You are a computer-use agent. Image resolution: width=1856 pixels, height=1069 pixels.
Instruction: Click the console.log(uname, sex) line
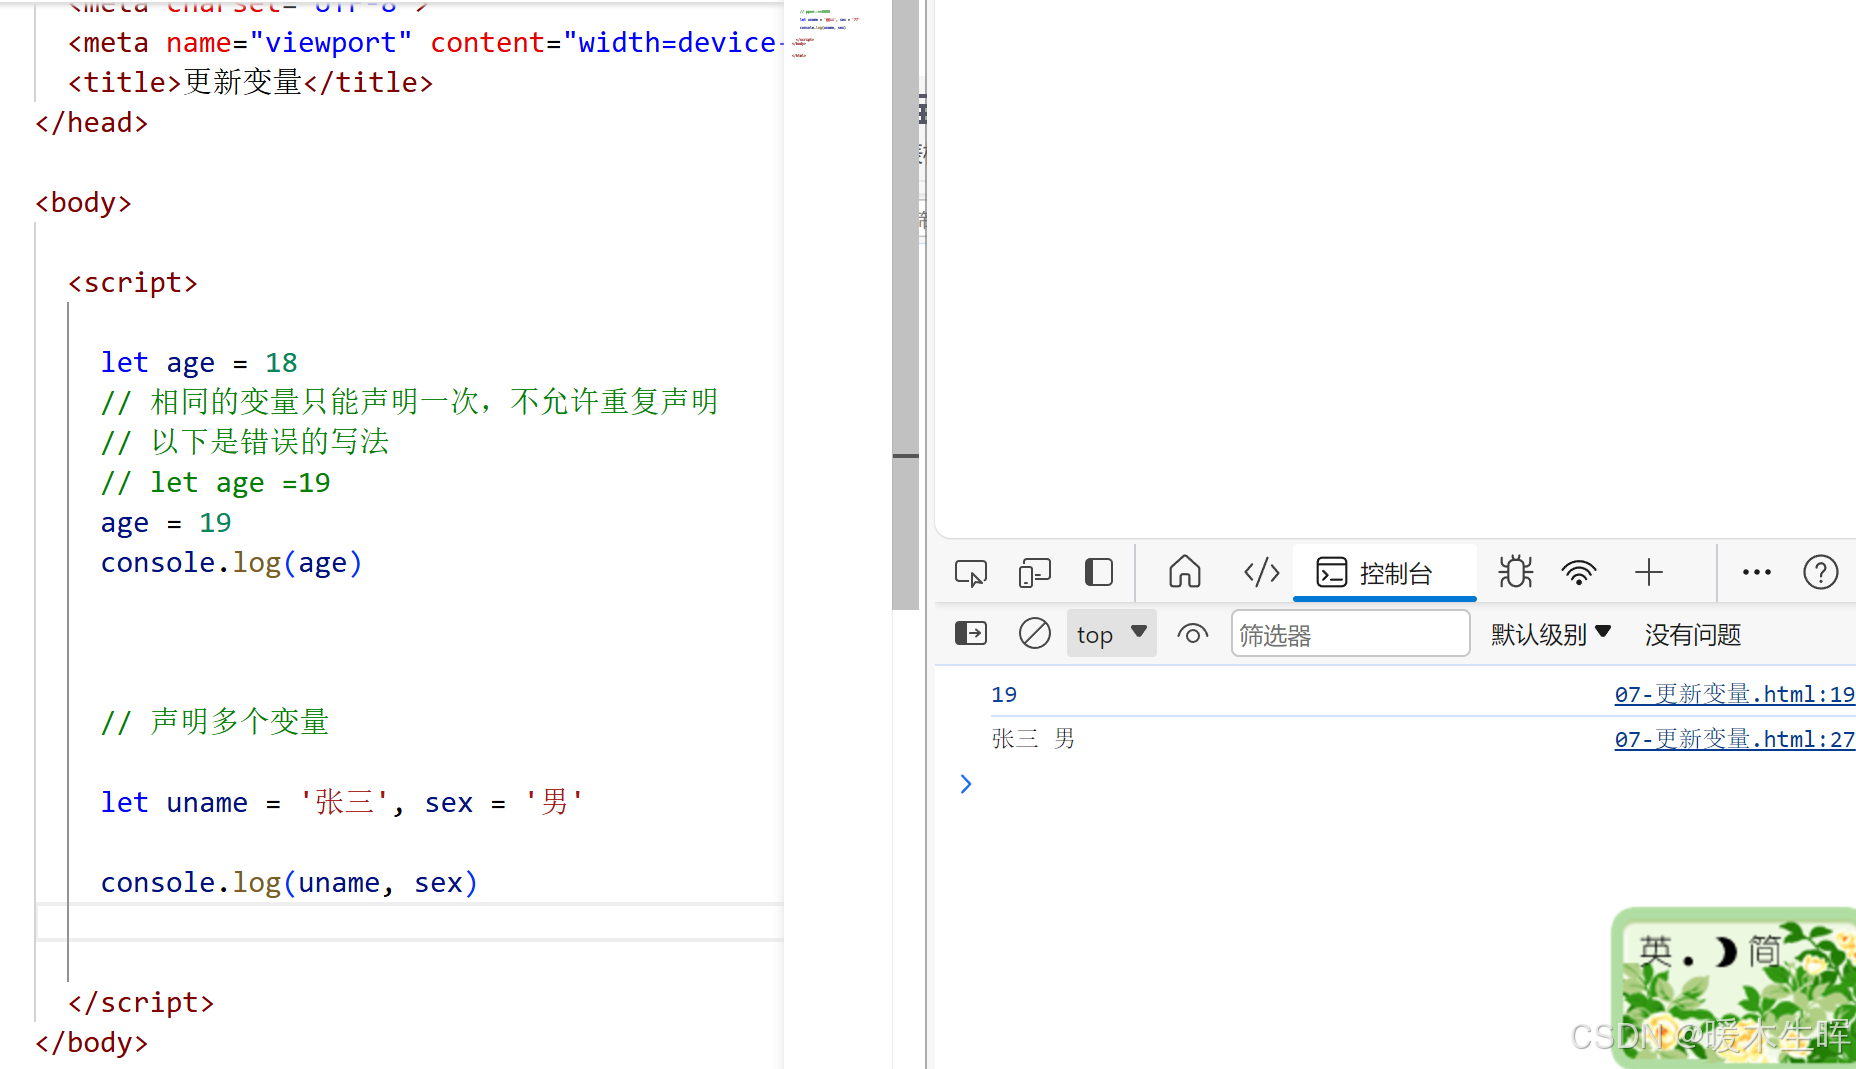click(x=289, y=883)
